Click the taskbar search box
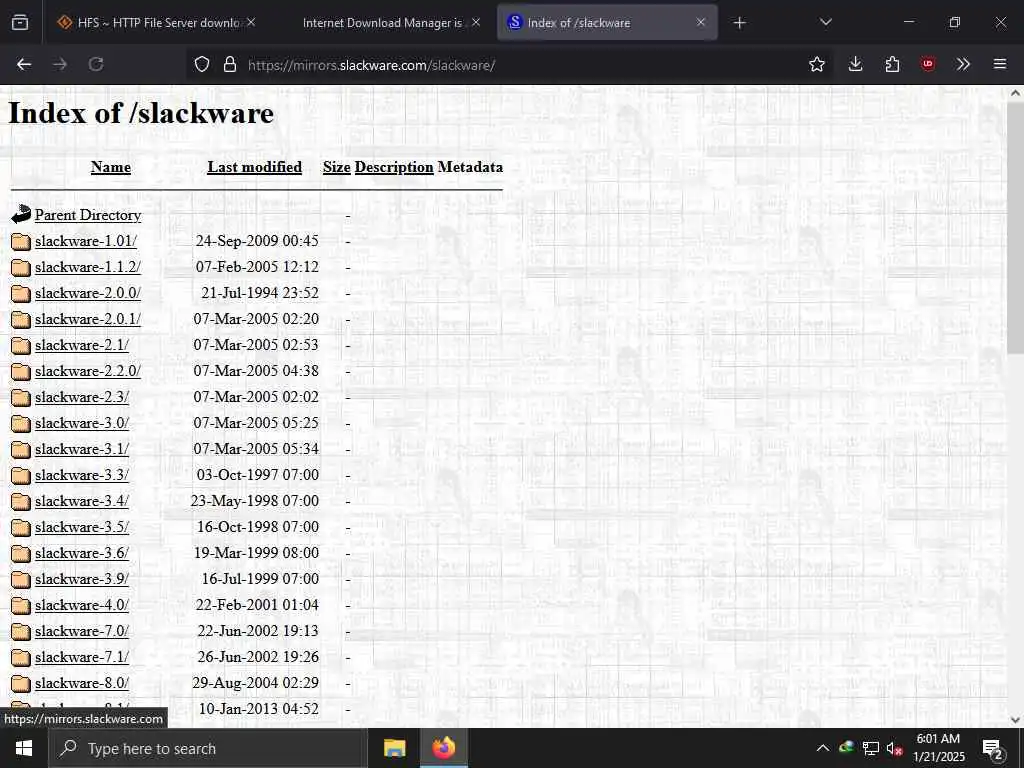1024x768 pixels. pos(208,748)
